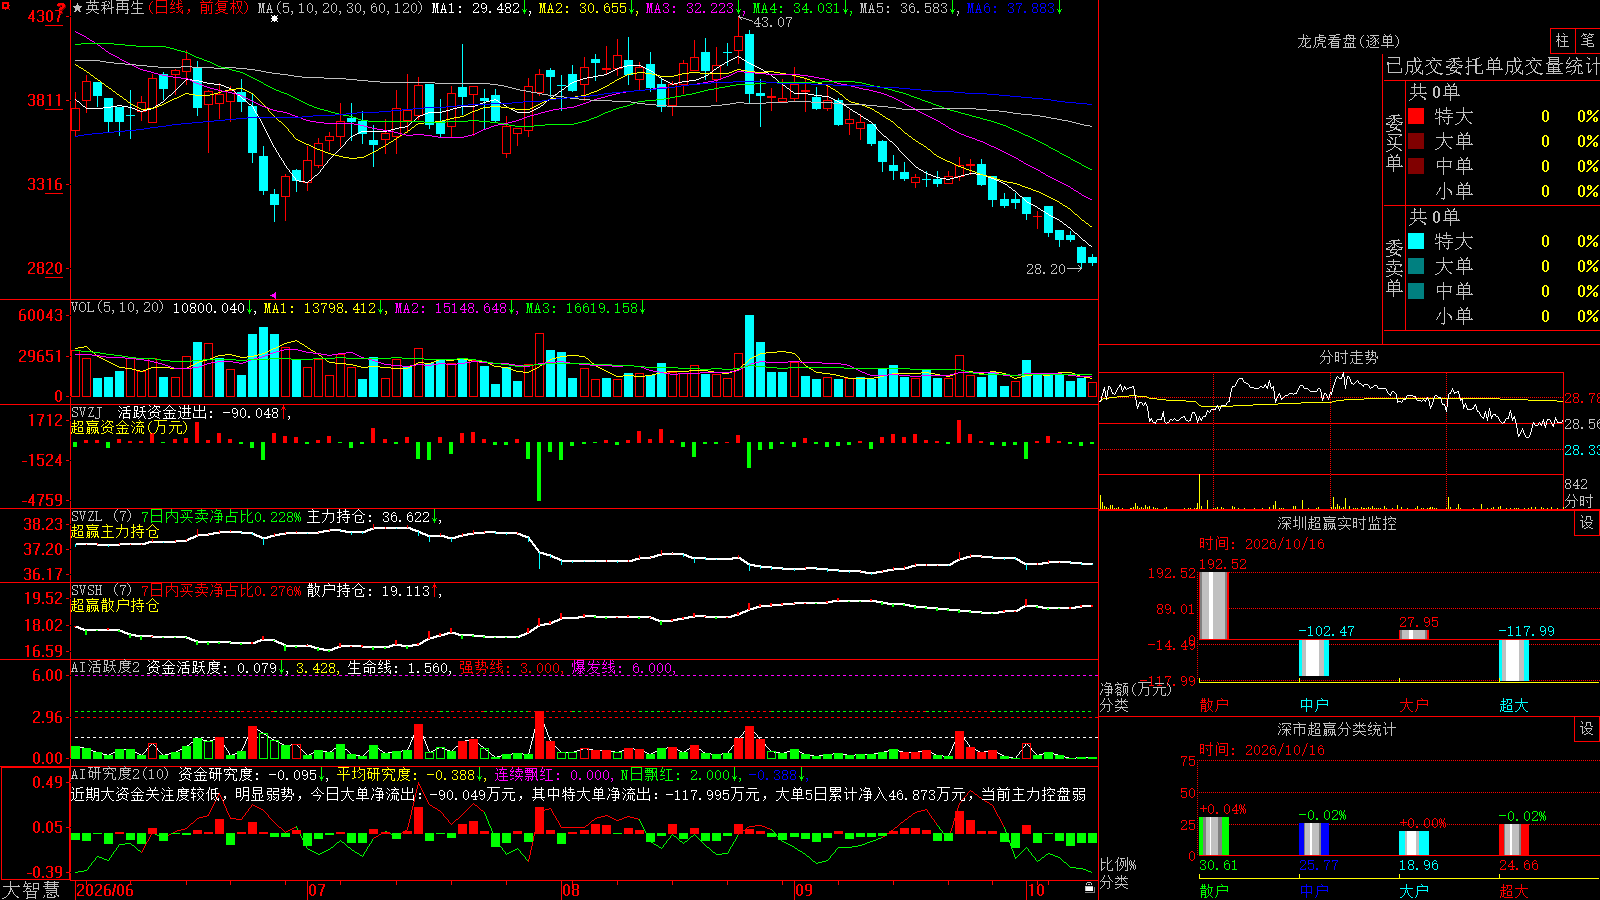The height and width of the screenshot is (900, 1600).
Task: Click the star icon before 英科再生
Action: click(x=77, y=8)
